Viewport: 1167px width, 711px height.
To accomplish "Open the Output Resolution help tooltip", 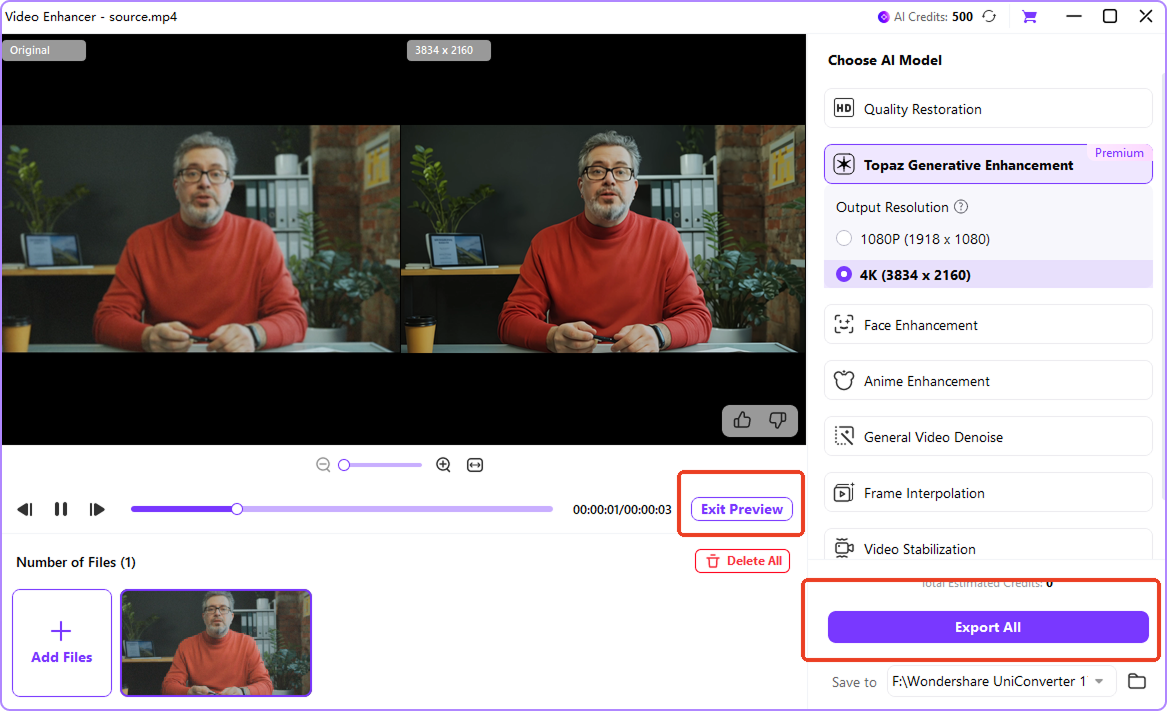I will click(x=961, y=207).
